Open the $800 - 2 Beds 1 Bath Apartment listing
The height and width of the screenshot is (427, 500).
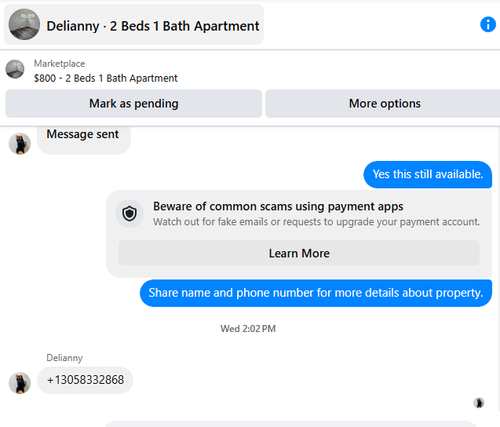click(106, 78)
